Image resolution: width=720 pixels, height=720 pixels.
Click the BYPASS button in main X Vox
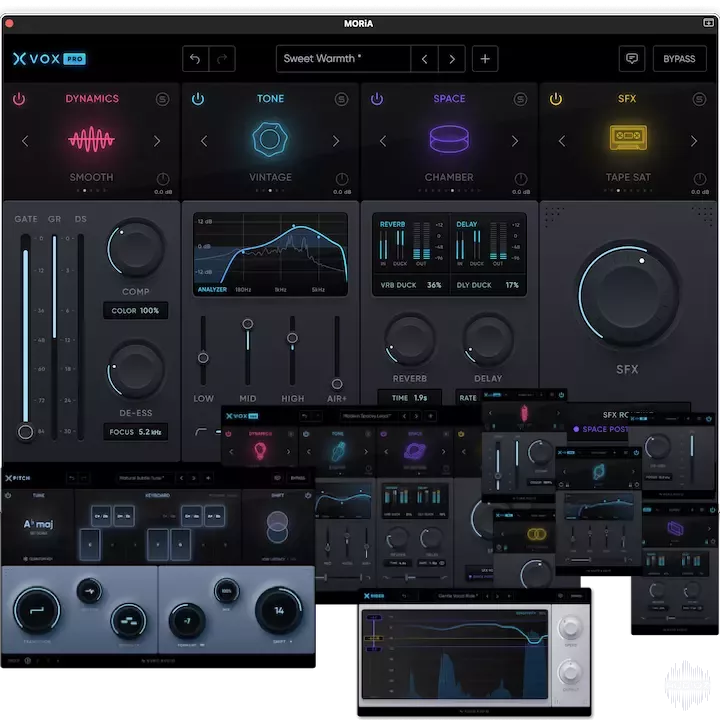tap(680, 59)
